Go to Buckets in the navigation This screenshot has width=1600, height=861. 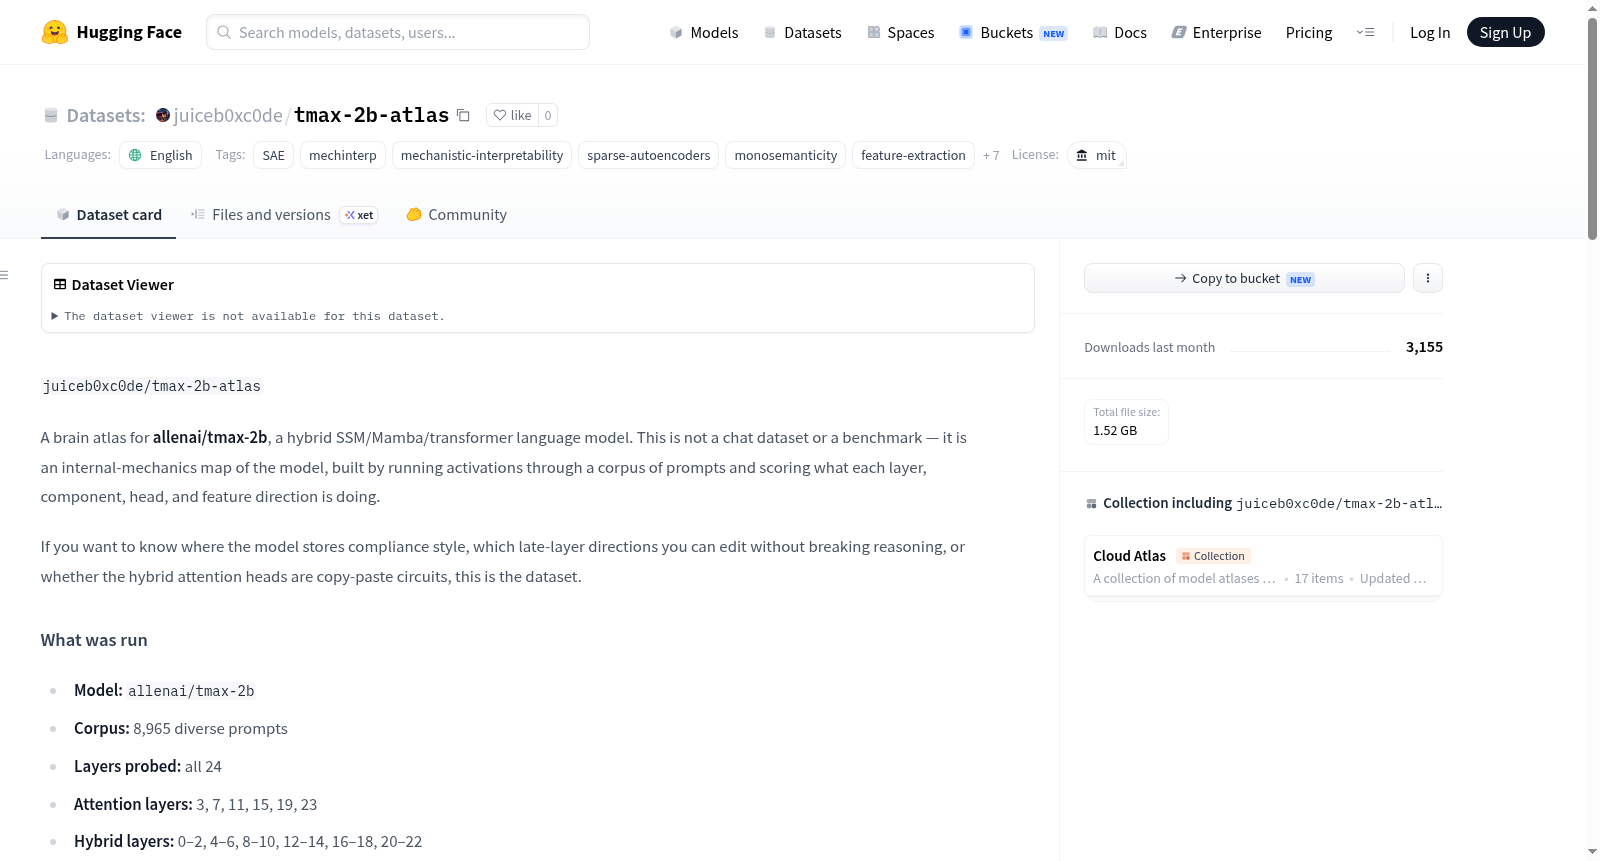(x=1013, y=32)
